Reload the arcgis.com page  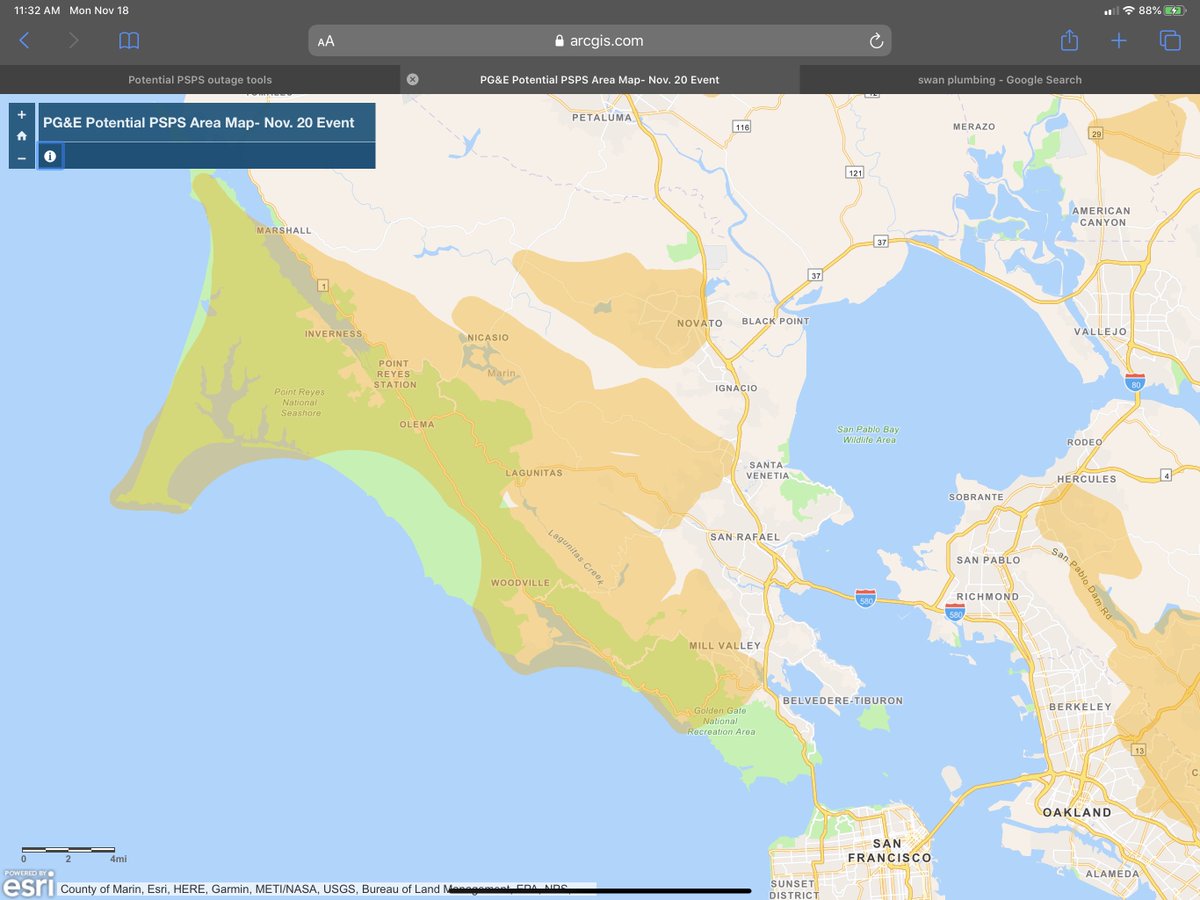(x=876, y=41)
